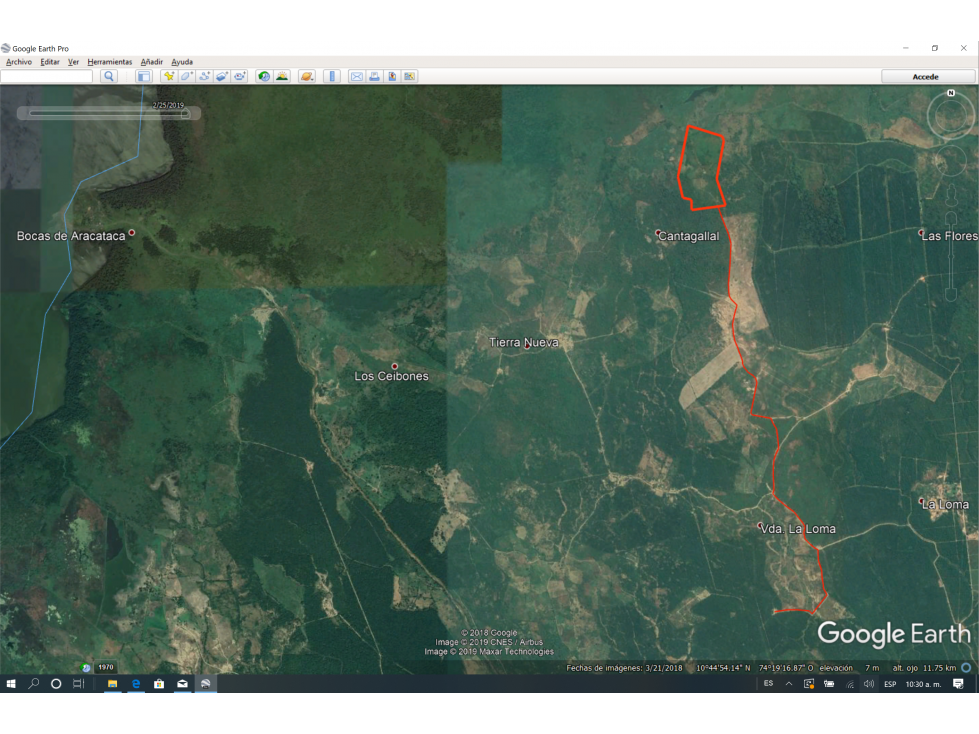Show the ruler measuring tool
Image resolution: width=979 pixels, height=734 pixels.
[332, 76]
